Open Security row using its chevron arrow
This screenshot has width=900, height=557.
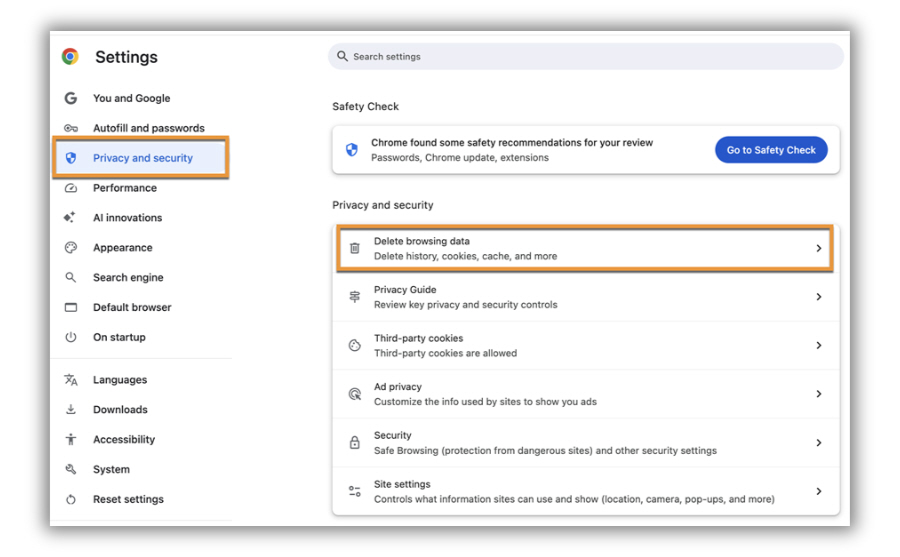pyautogui.click(x=818, y=443)
